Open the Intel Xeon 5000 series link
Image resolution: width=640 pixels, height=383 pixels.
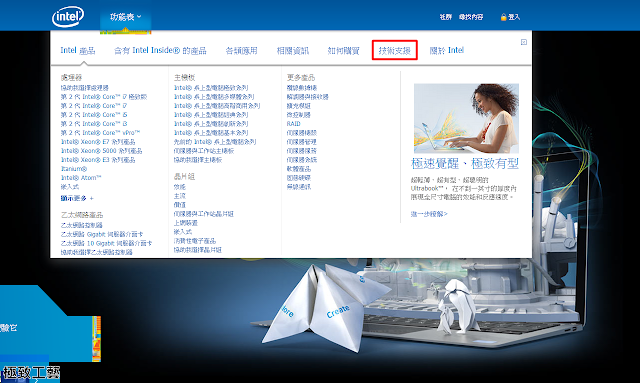tap(102, 151)
